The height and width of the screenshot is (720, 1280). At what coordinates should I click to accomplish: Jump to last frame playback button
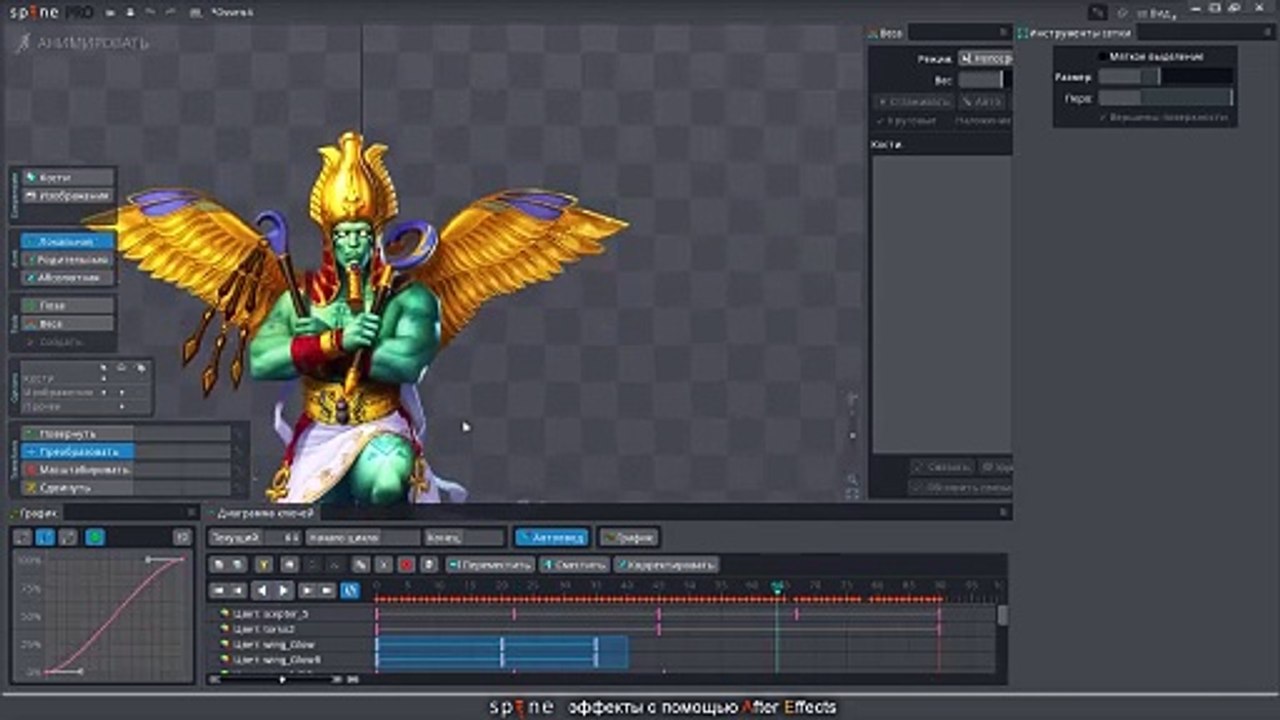pyautogui.click(x=326, y=590)
